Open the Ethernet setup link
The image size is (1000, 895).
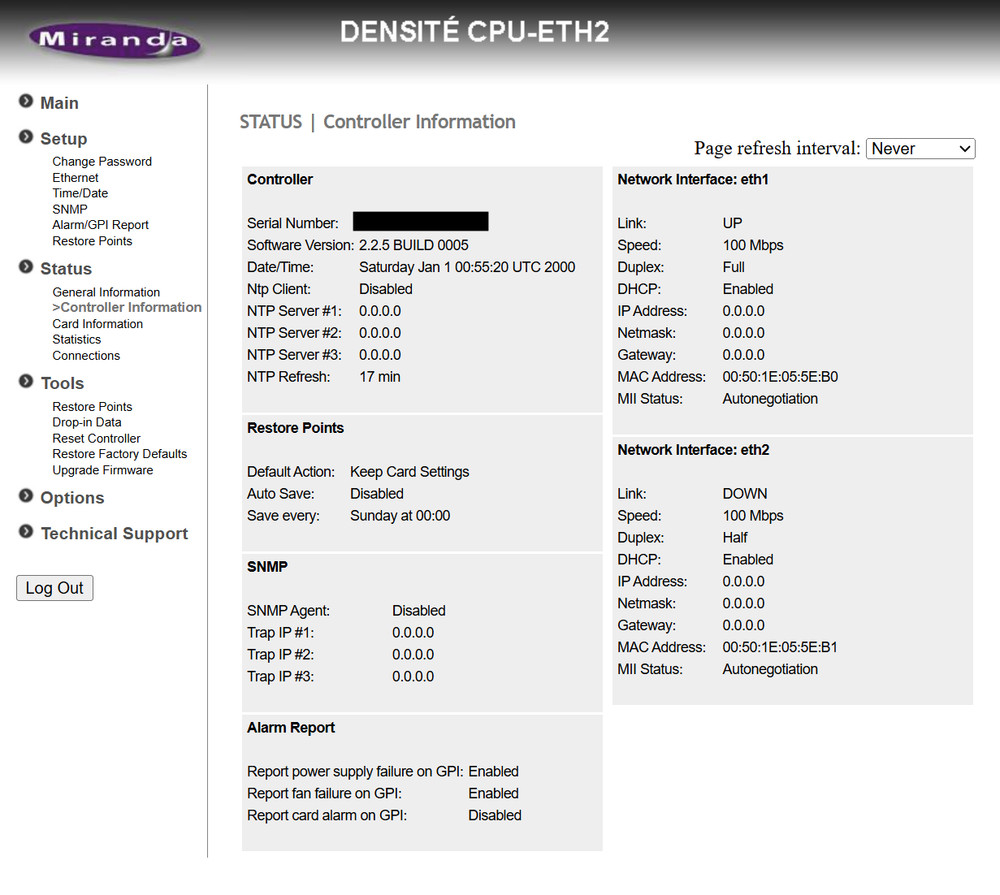click(x=75, y=177)
